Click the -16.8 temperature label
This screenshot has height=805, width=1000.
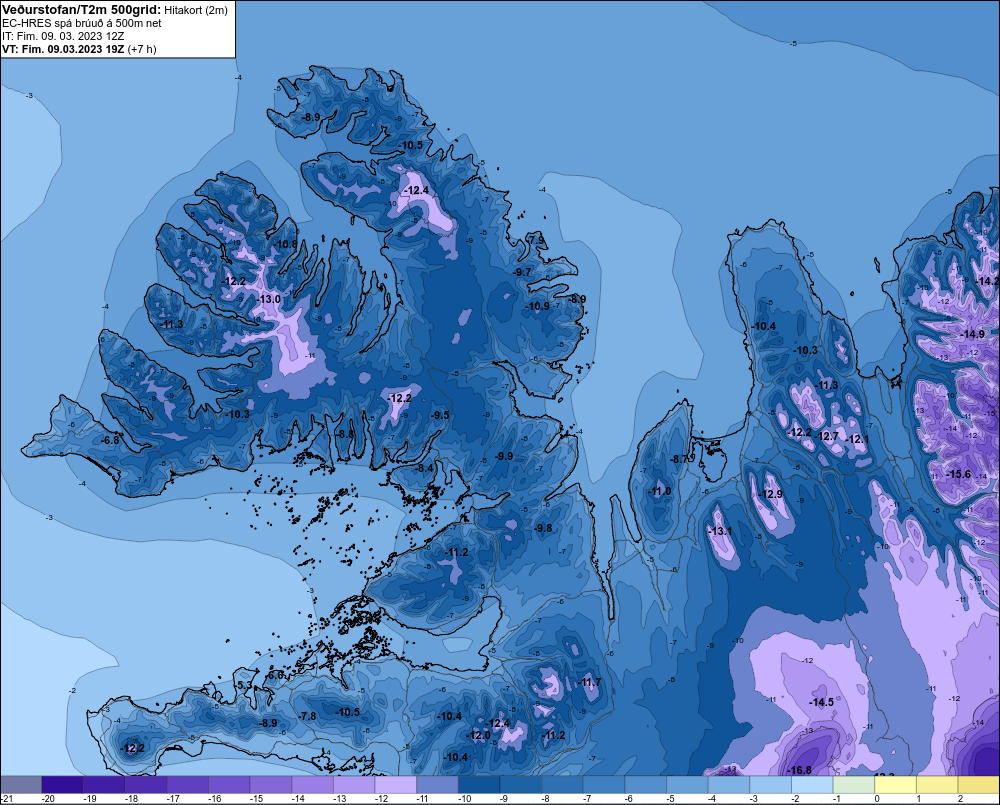[x=800, y=770]
